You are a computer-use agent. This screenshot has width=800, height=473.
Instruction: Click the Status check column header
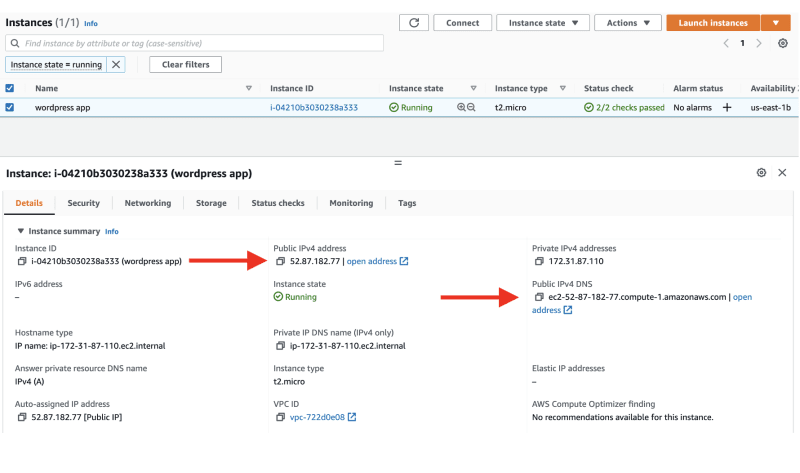click(609, 88)
